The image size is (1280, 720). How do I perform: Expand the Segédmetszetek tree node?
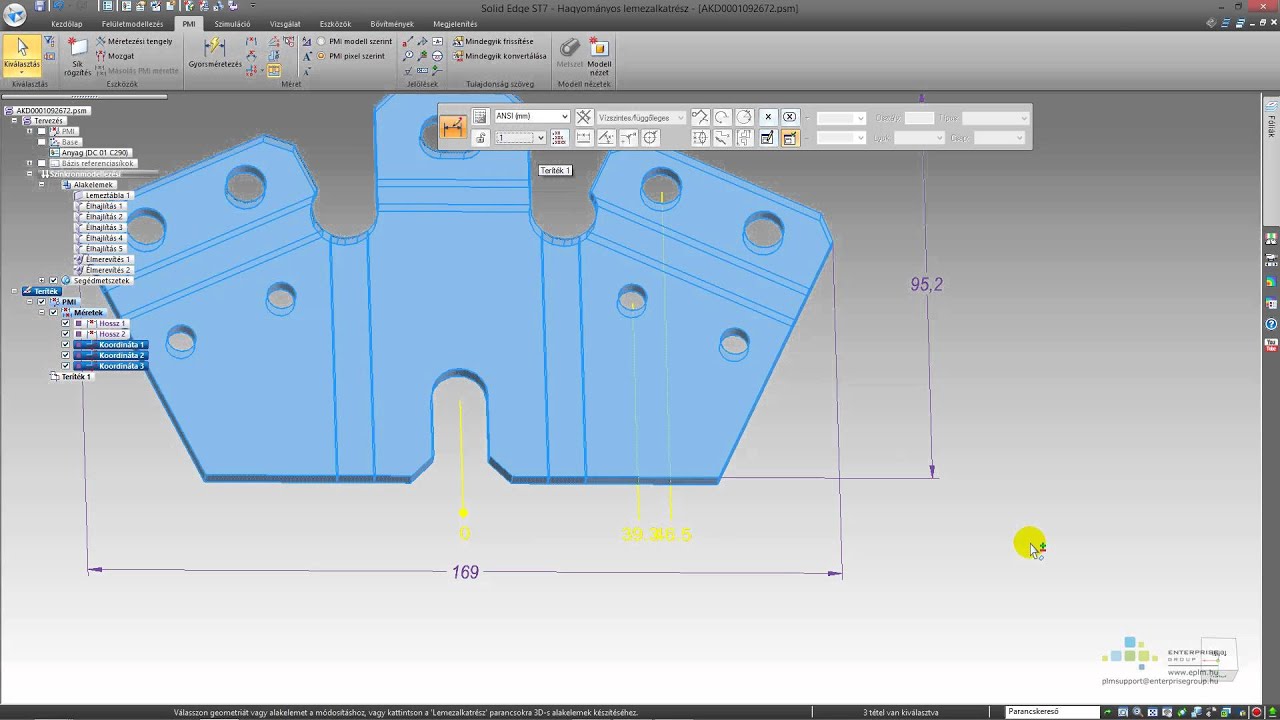pyautogui.click(x=41, y=281)
